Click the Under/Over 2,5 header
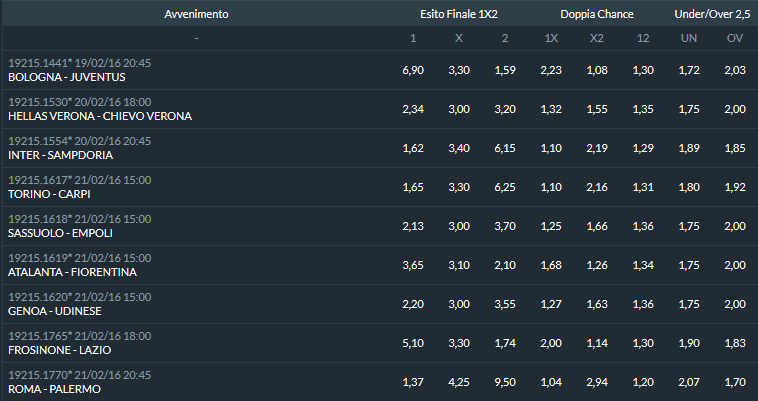Image resolution: width=758 pixels, height=401 pixels. tap(712, 14)
